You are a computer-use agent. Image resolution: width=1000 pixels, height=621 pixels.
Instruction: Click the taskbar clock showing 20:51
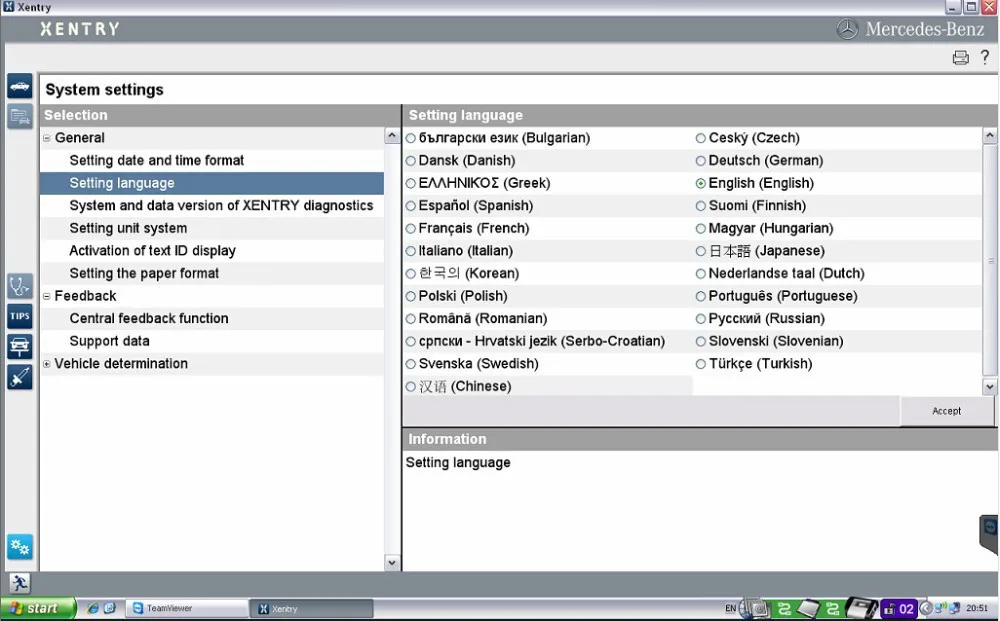click(976, 608)
